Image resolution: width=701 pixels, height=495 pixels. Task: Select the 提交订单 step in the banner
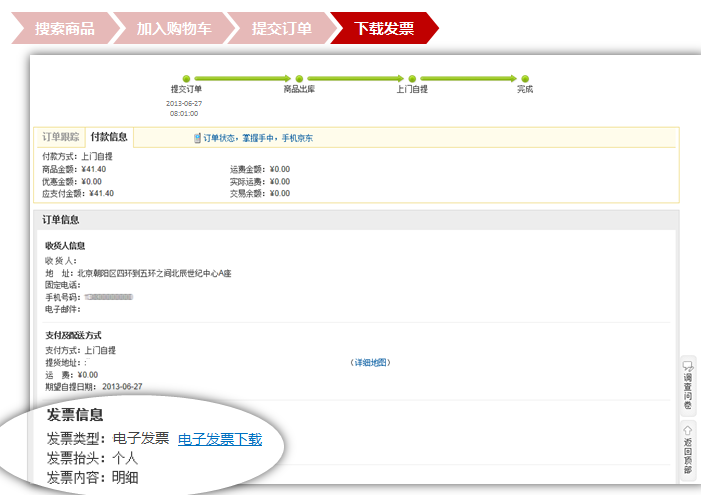[x=281, y=29]
